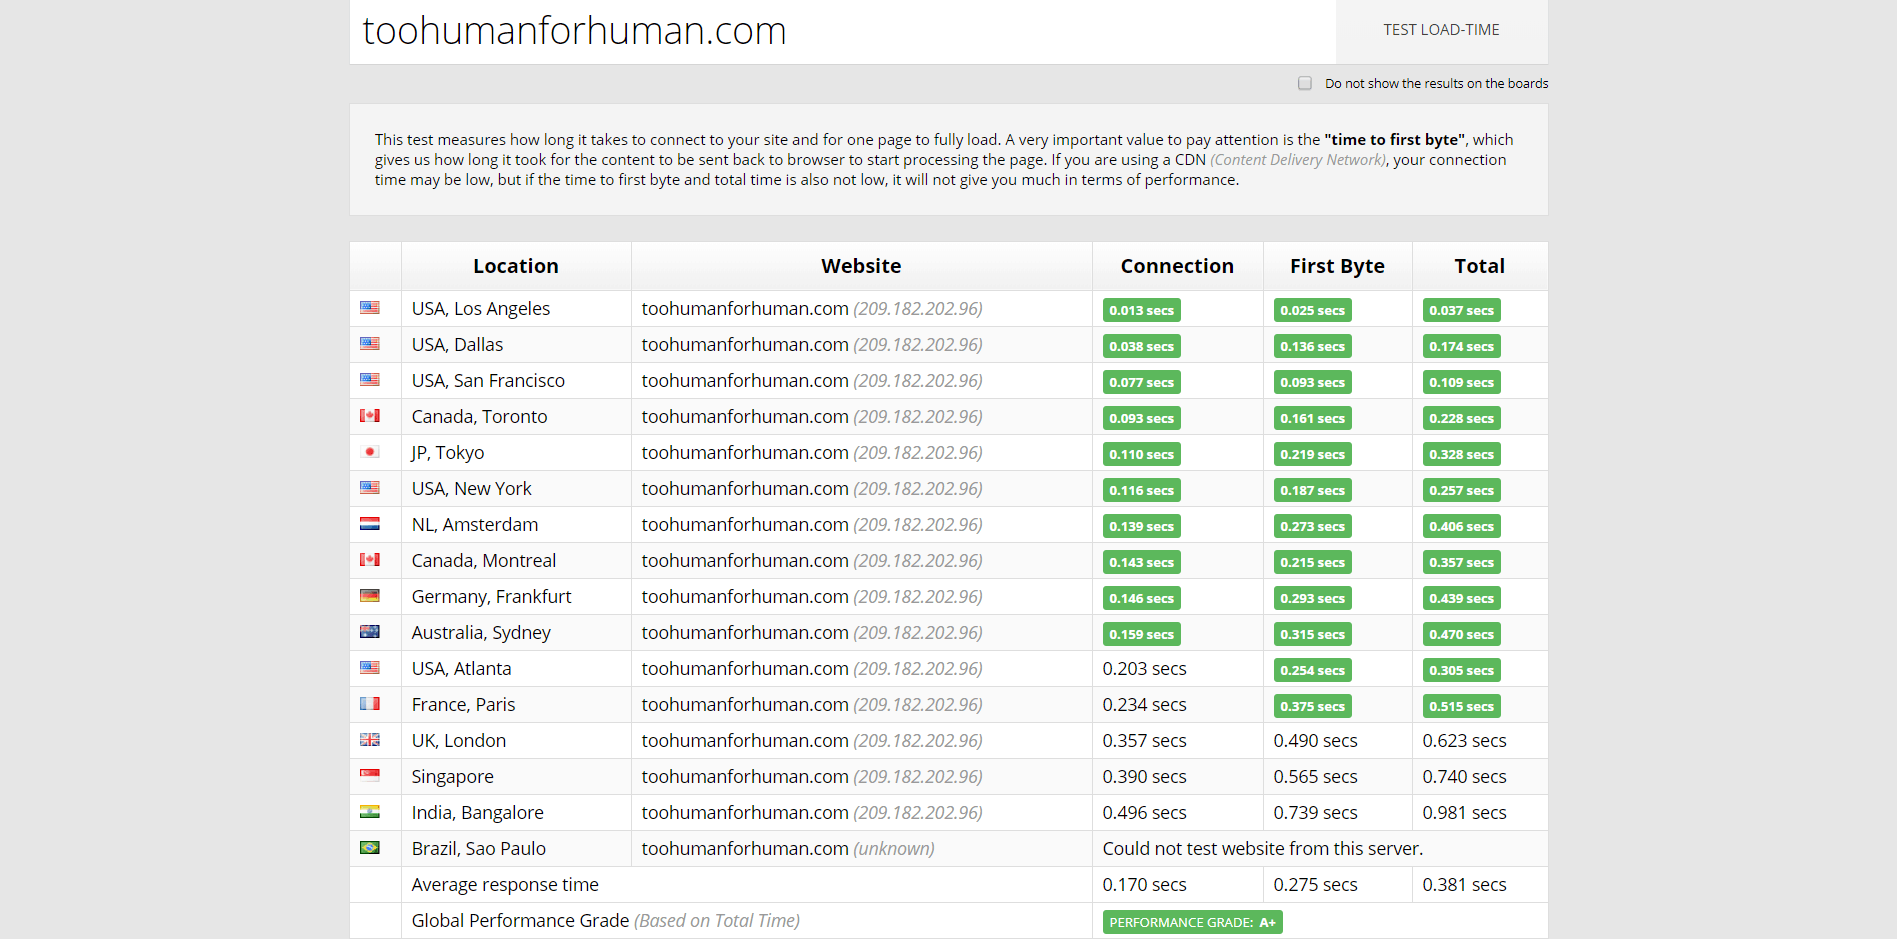
Task: Click the 0.116 secs connection badge for New York
Action: coord(1141,490)
